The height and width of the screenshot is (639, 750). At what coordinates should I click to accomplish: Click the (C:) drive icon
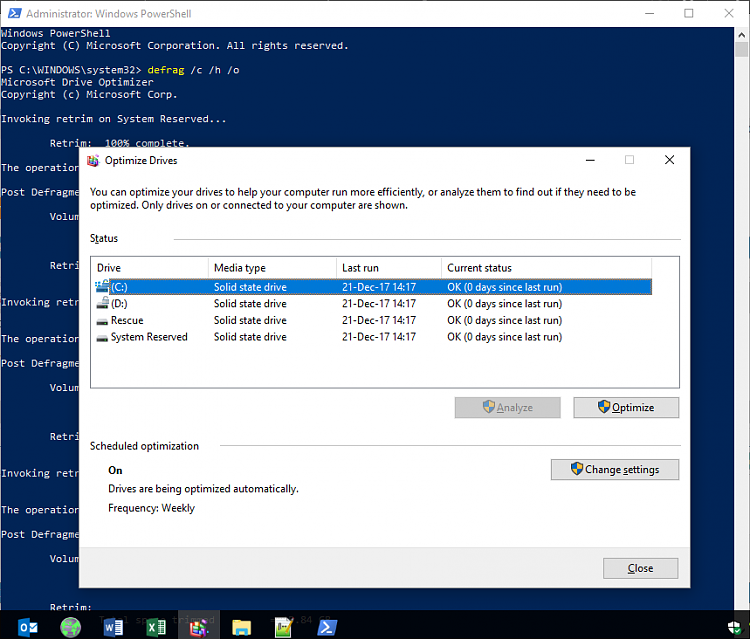click(102, 286)
